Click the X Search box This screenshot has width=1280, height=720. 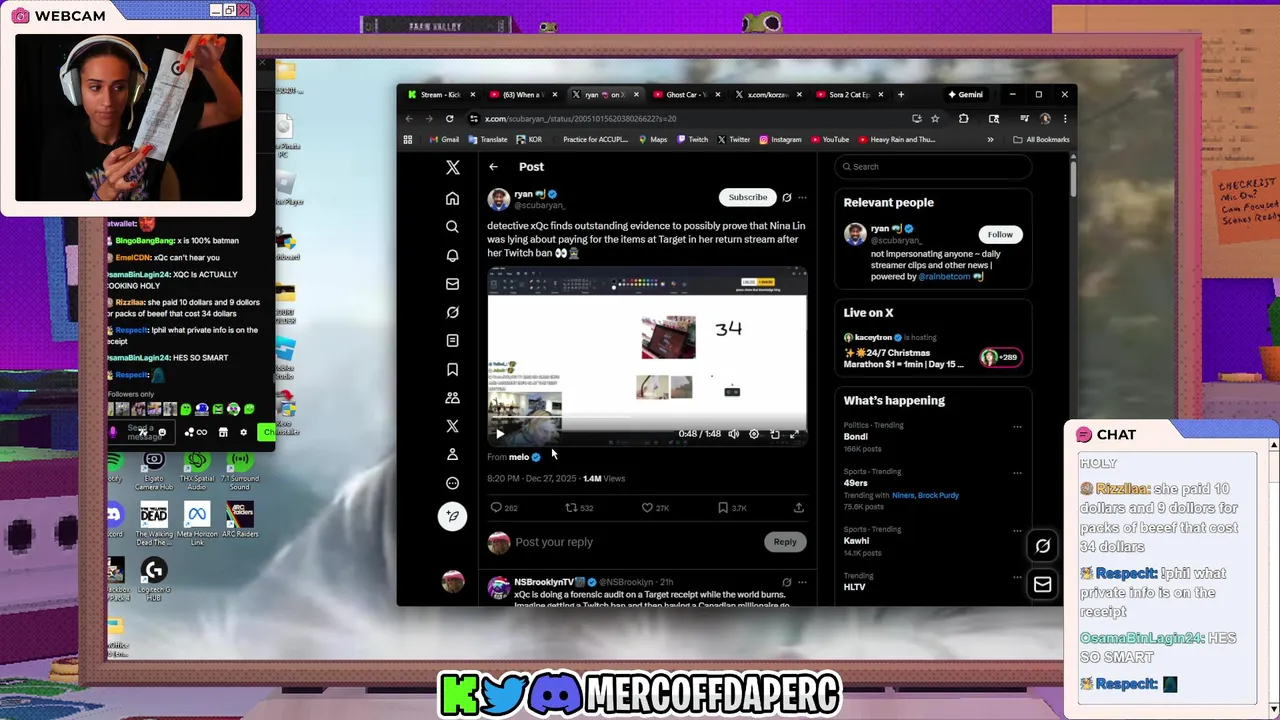tap(933, 167)
